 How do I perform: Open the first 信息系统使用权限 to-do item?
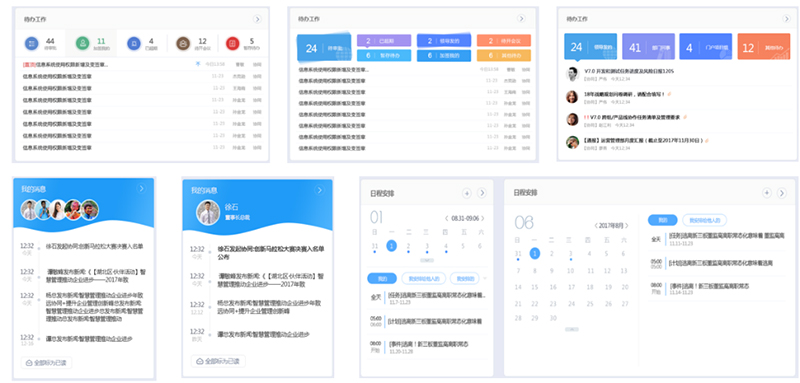[x=65, y=65]
